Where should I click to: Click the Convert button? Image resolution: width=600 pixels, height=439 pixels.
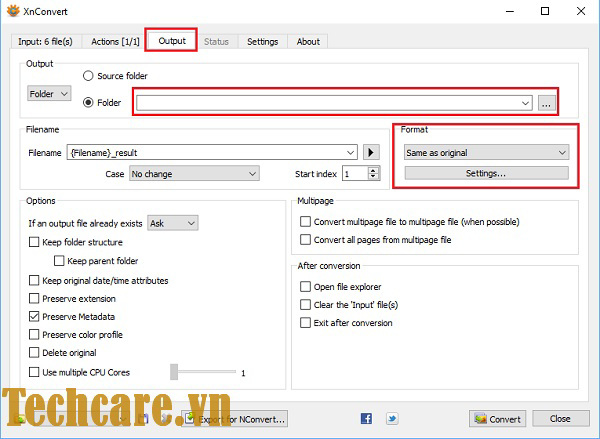pos(497,419)
